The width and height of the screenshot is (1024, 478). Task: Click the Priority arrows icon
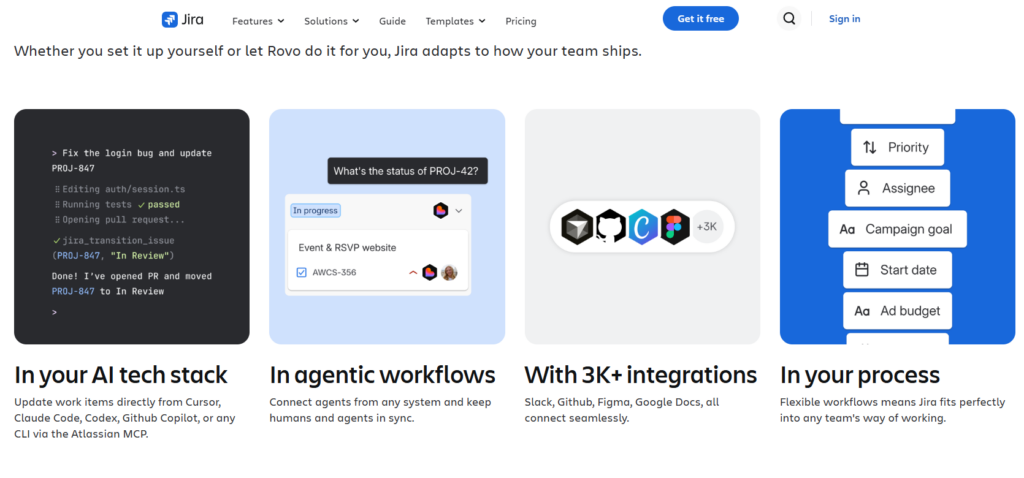pyautogui.click(x=869, y=148)
